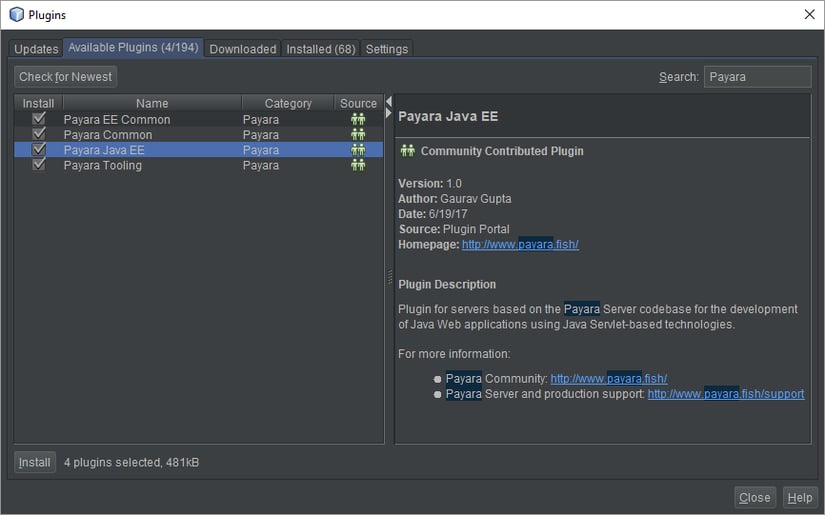Uncheck install box for Payara EE Common
This screenshot has width=825, height=515.
coord(38,118)
